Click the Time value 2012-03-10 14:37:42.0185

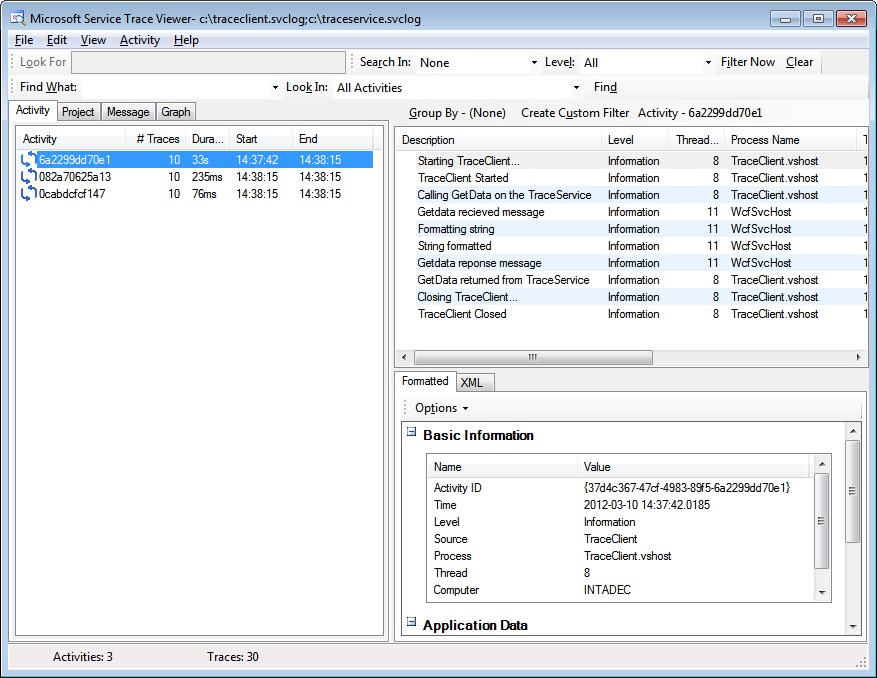[647, 505]
